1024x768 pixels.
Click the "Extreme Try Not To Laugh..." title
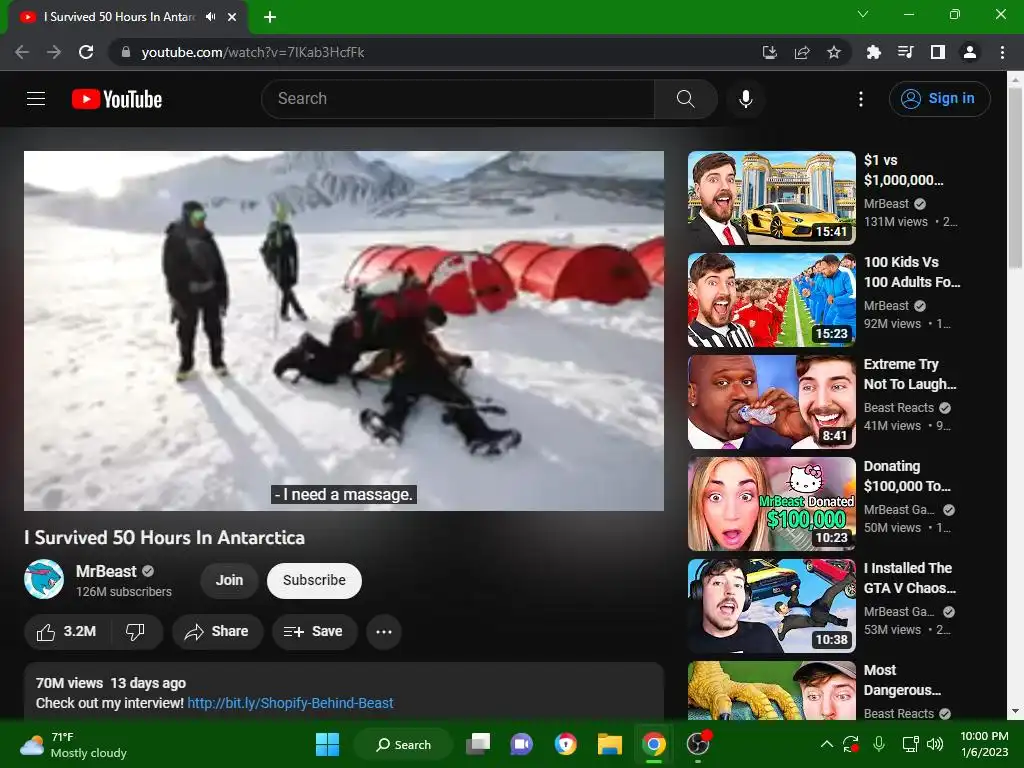tap(910, 374)
